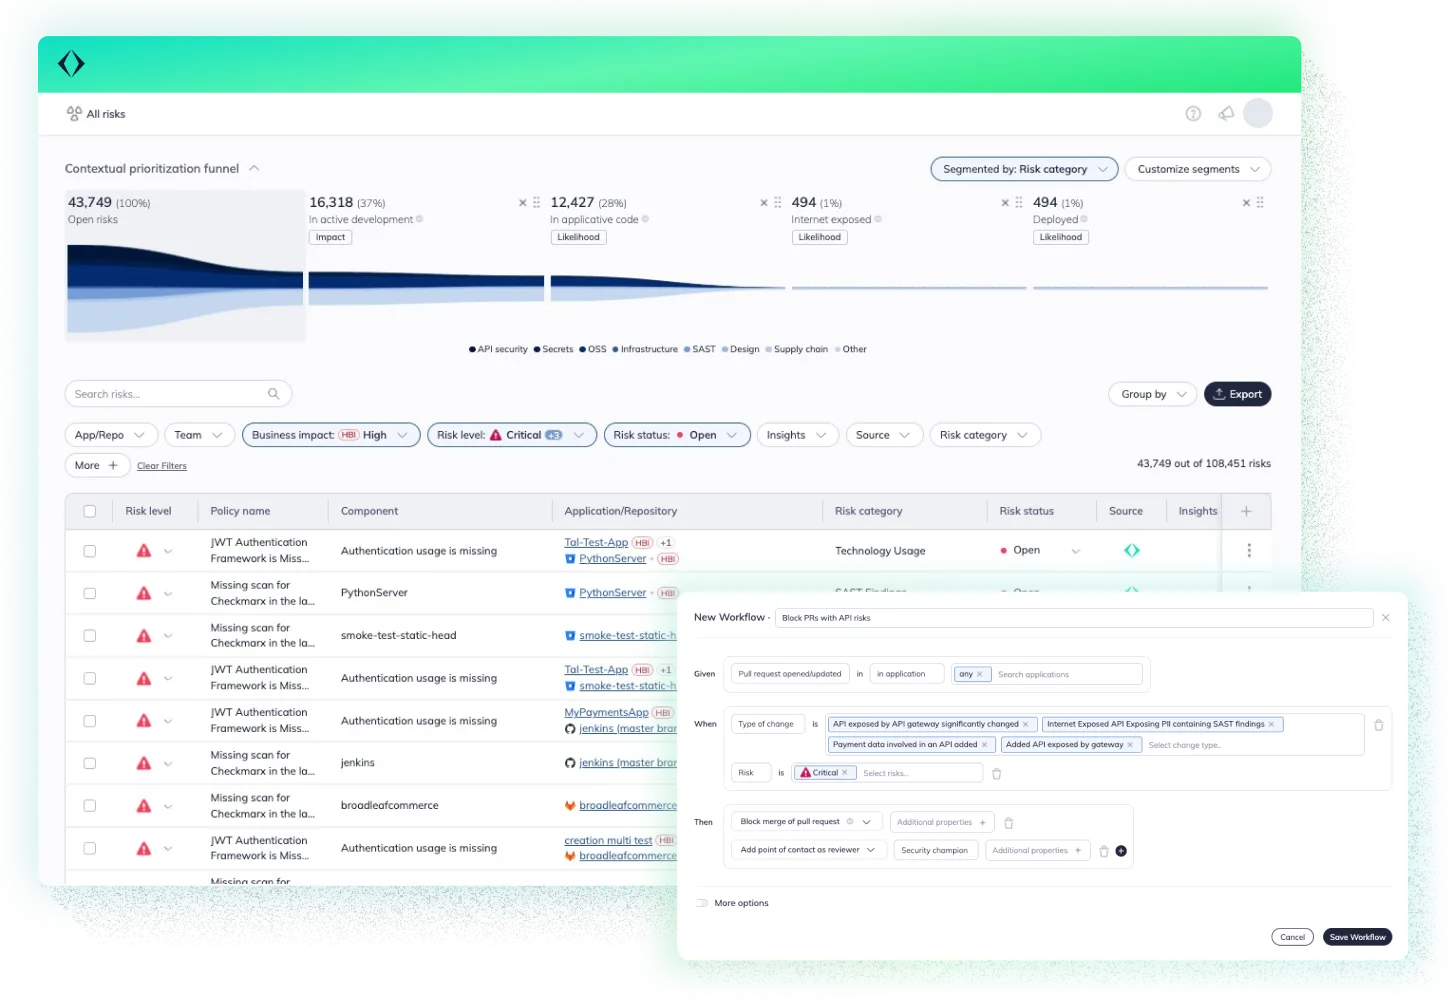Screen dimensions: 1449x1000
Task: Select the All risks navigation item
Action: click(96, 113)
